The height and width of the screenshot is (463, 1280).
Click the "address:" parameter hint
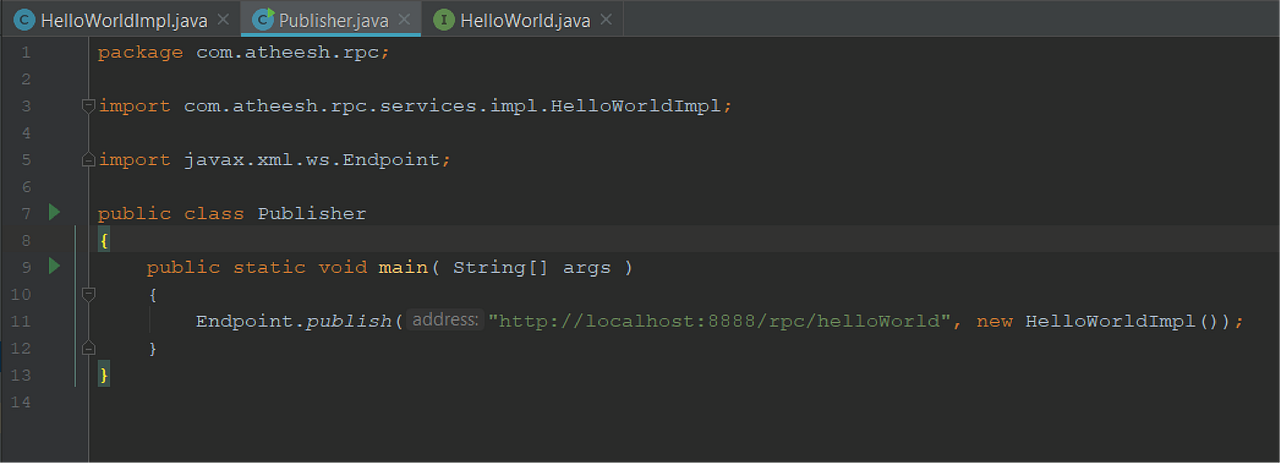[x=445, y=320]
